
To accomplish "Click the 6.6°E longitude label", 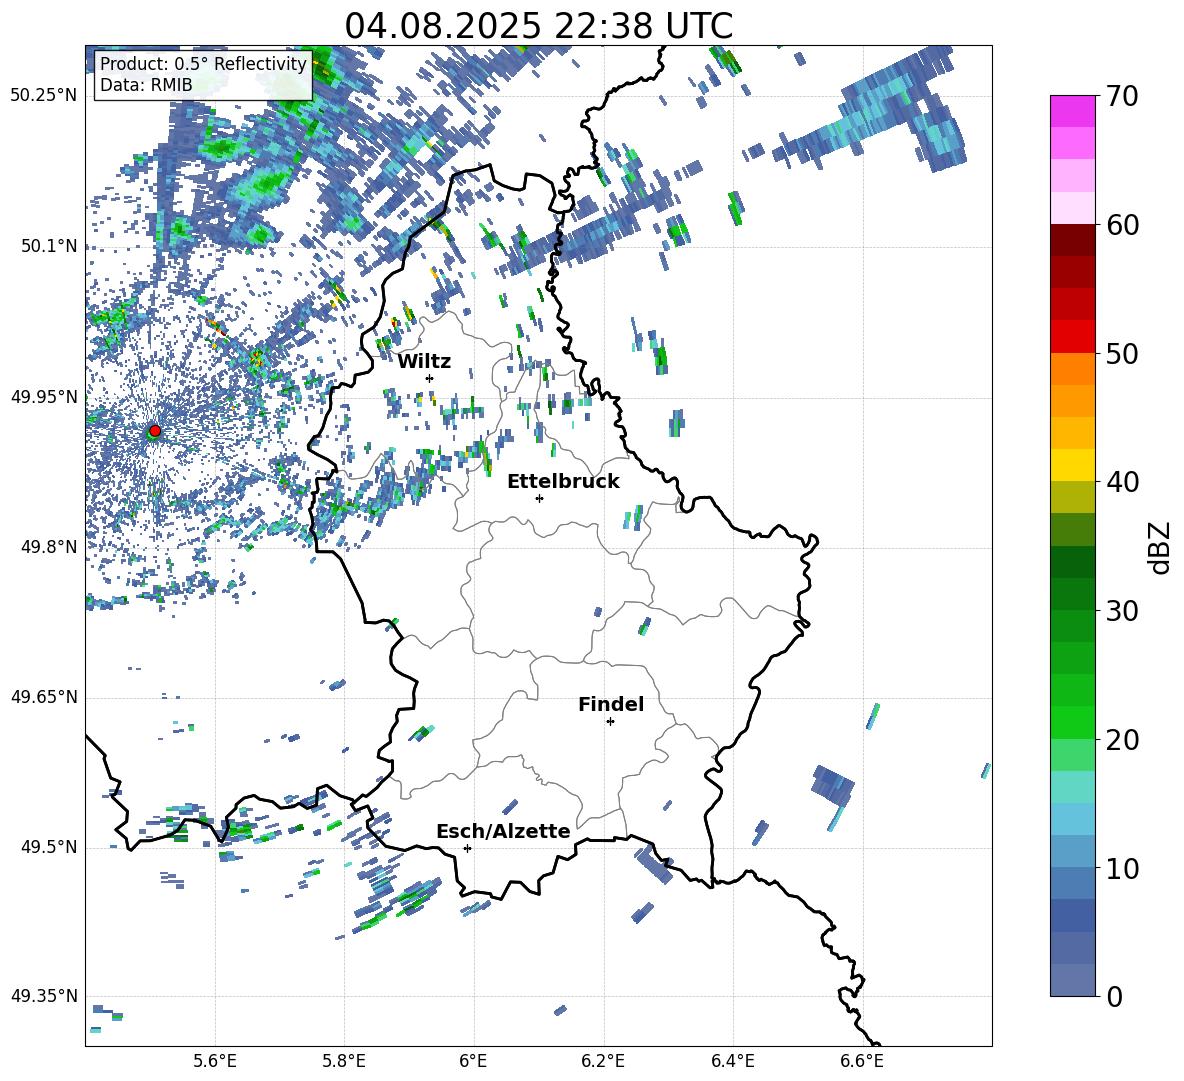I will [862, 1061].
